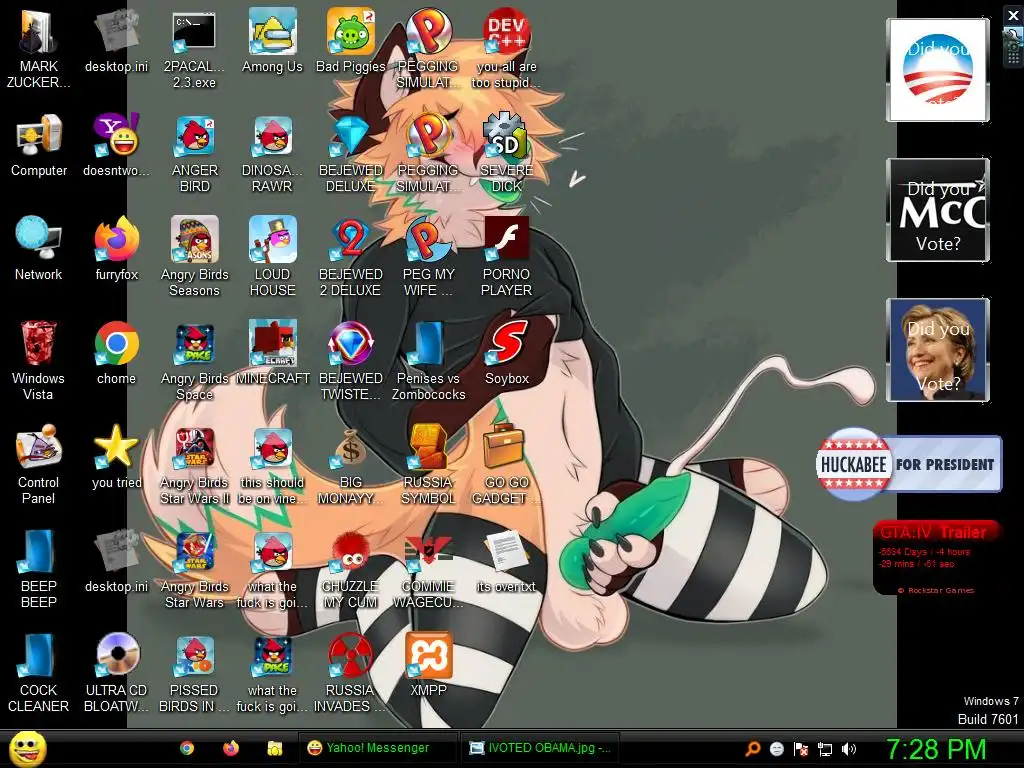
Task: Launch the PISSED BIRDS IN ... shortcut
Action: 194,673
